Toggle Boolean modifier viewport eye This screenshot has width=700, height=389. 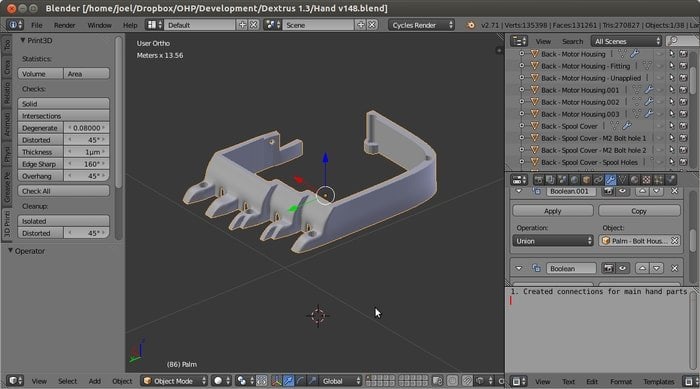[x=622, y=268]
